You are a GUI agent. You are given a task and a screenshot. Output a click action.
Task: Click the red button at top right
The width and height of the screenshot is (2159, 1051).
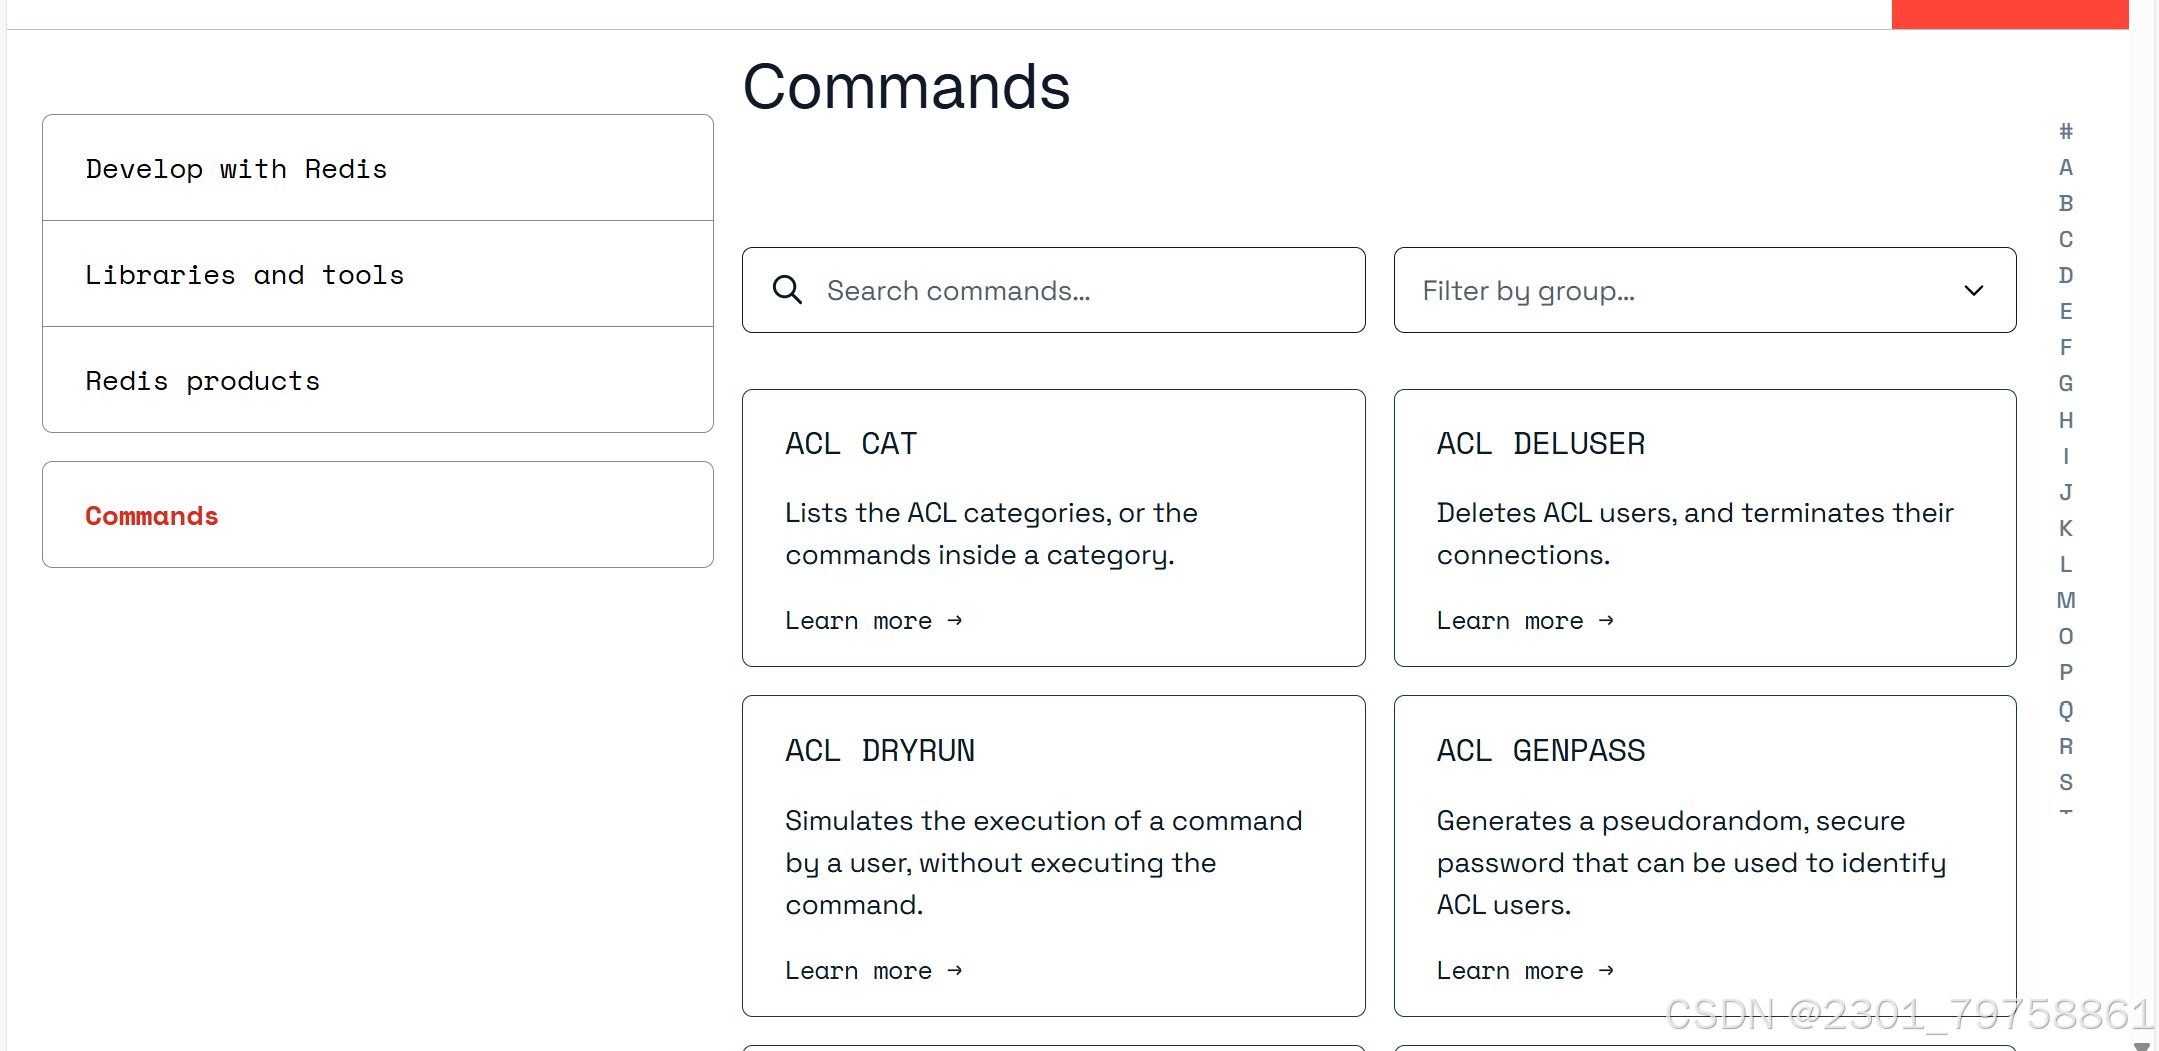2009,14
